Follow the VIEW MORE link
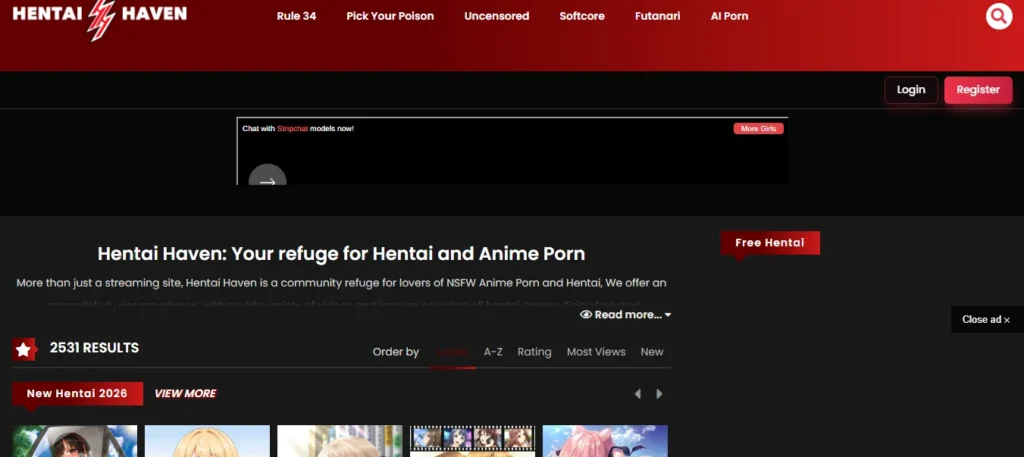 [185, 394]
